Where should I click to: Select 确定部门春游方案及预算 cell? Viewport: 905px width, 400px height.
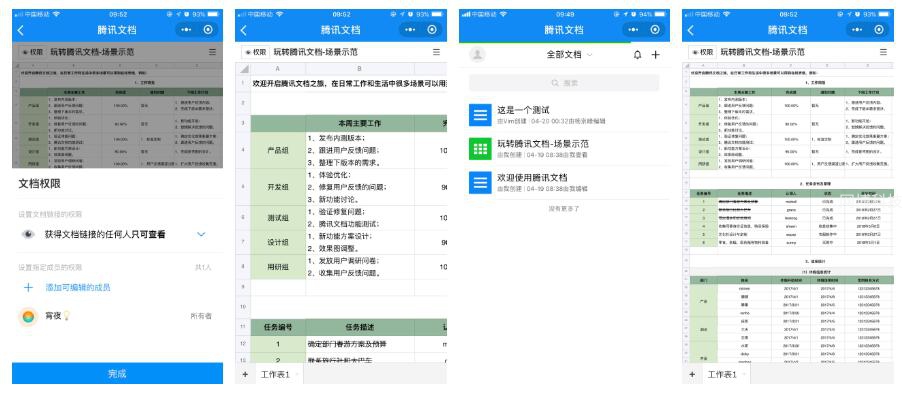pyautogui.click(x=359, y=344)
